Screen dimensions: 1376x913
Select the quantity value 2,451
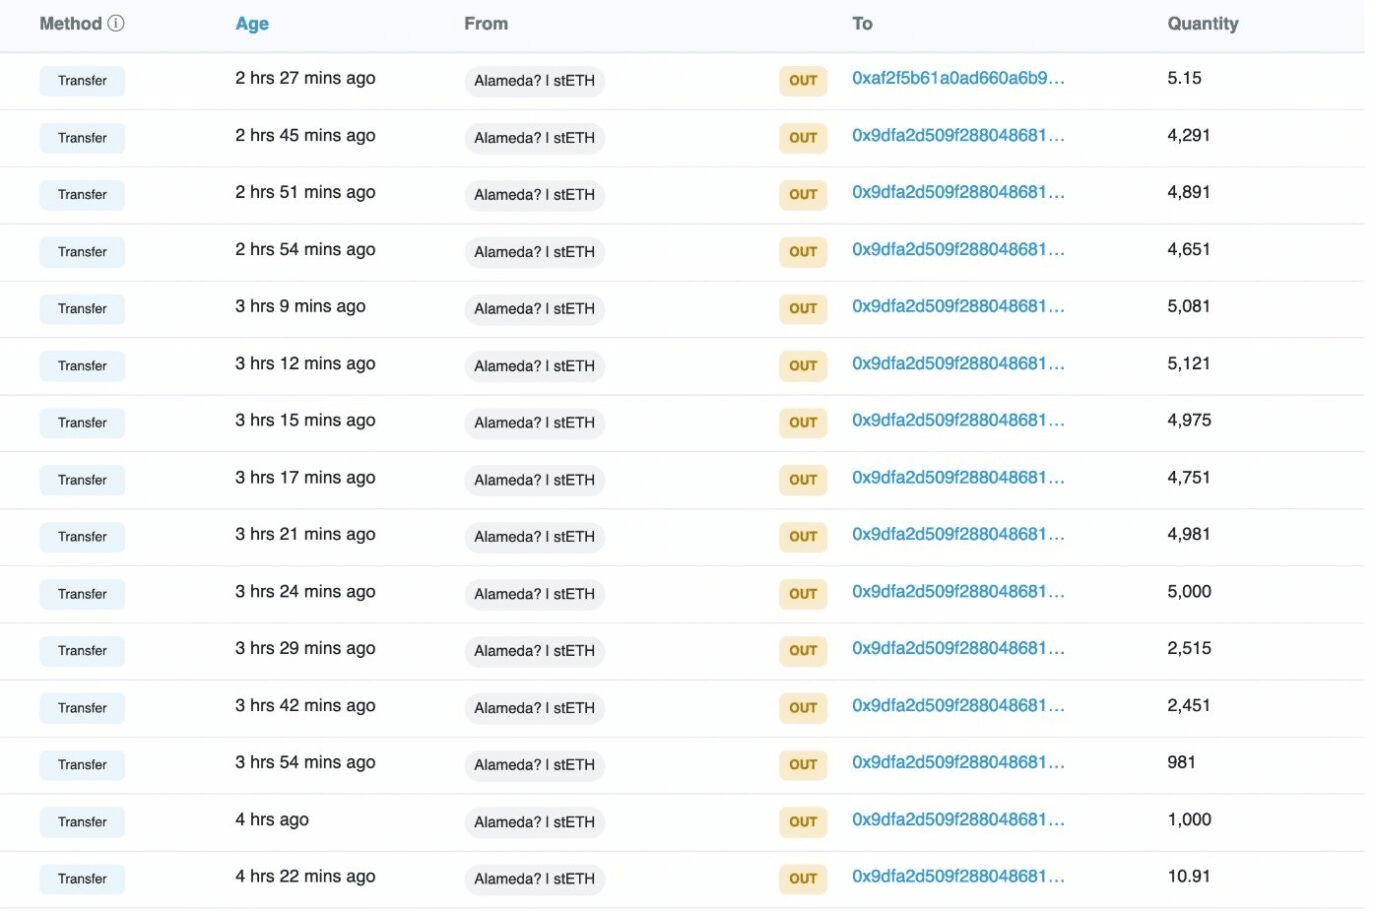click(1189, 705)
